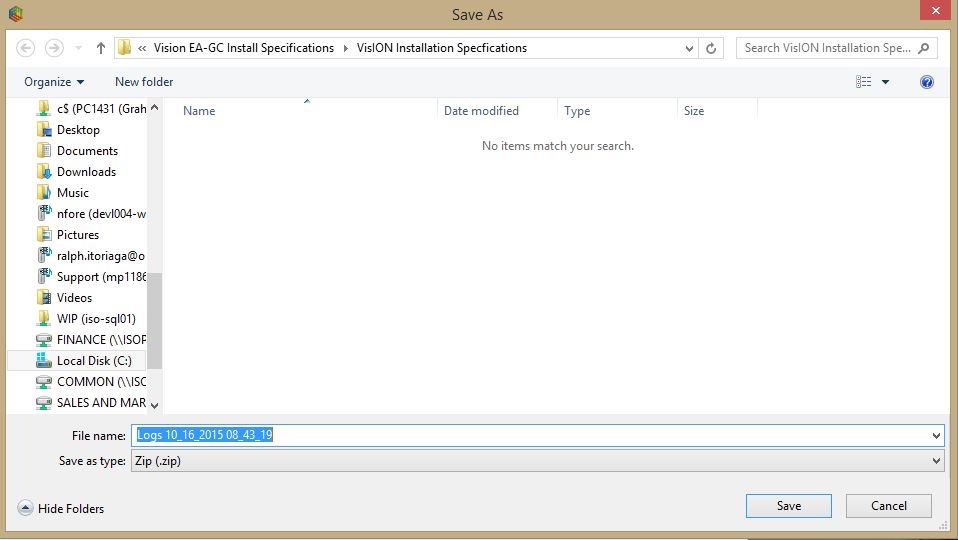Sort by Date modified column header

tap(481, 111)
